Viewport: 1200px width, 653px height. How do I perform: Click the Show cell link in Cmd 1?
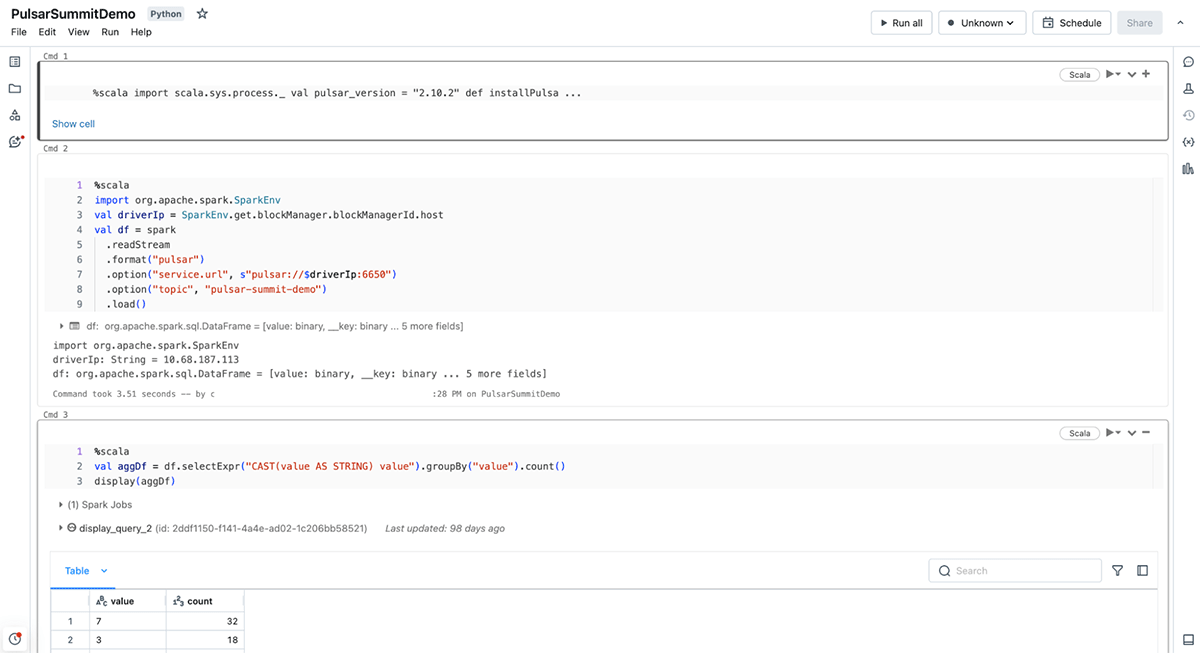[x=73, y=124]
